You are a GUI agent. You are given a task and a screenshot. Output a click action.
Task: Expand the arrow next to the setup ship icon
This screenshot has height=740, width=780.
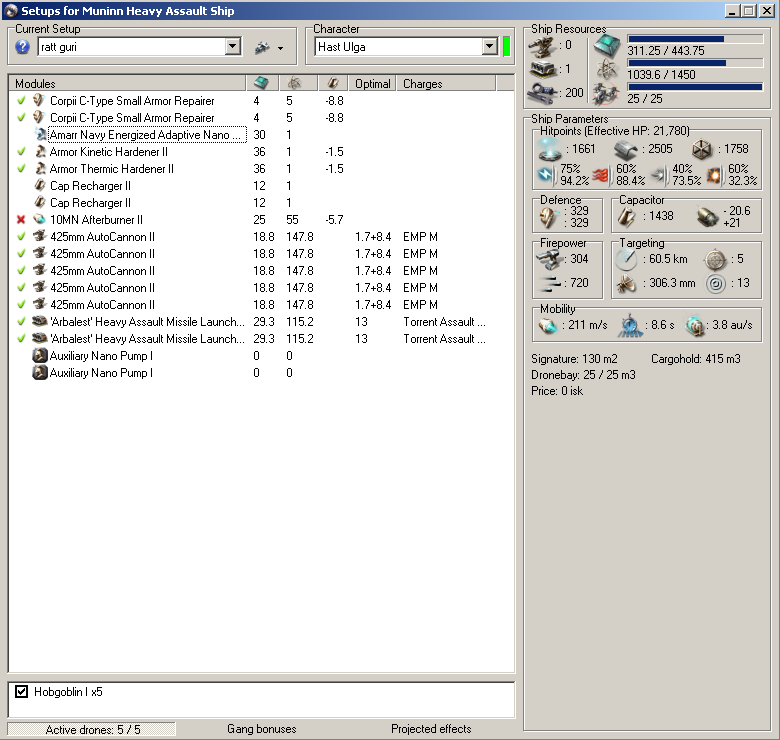(x=281, y=48)
